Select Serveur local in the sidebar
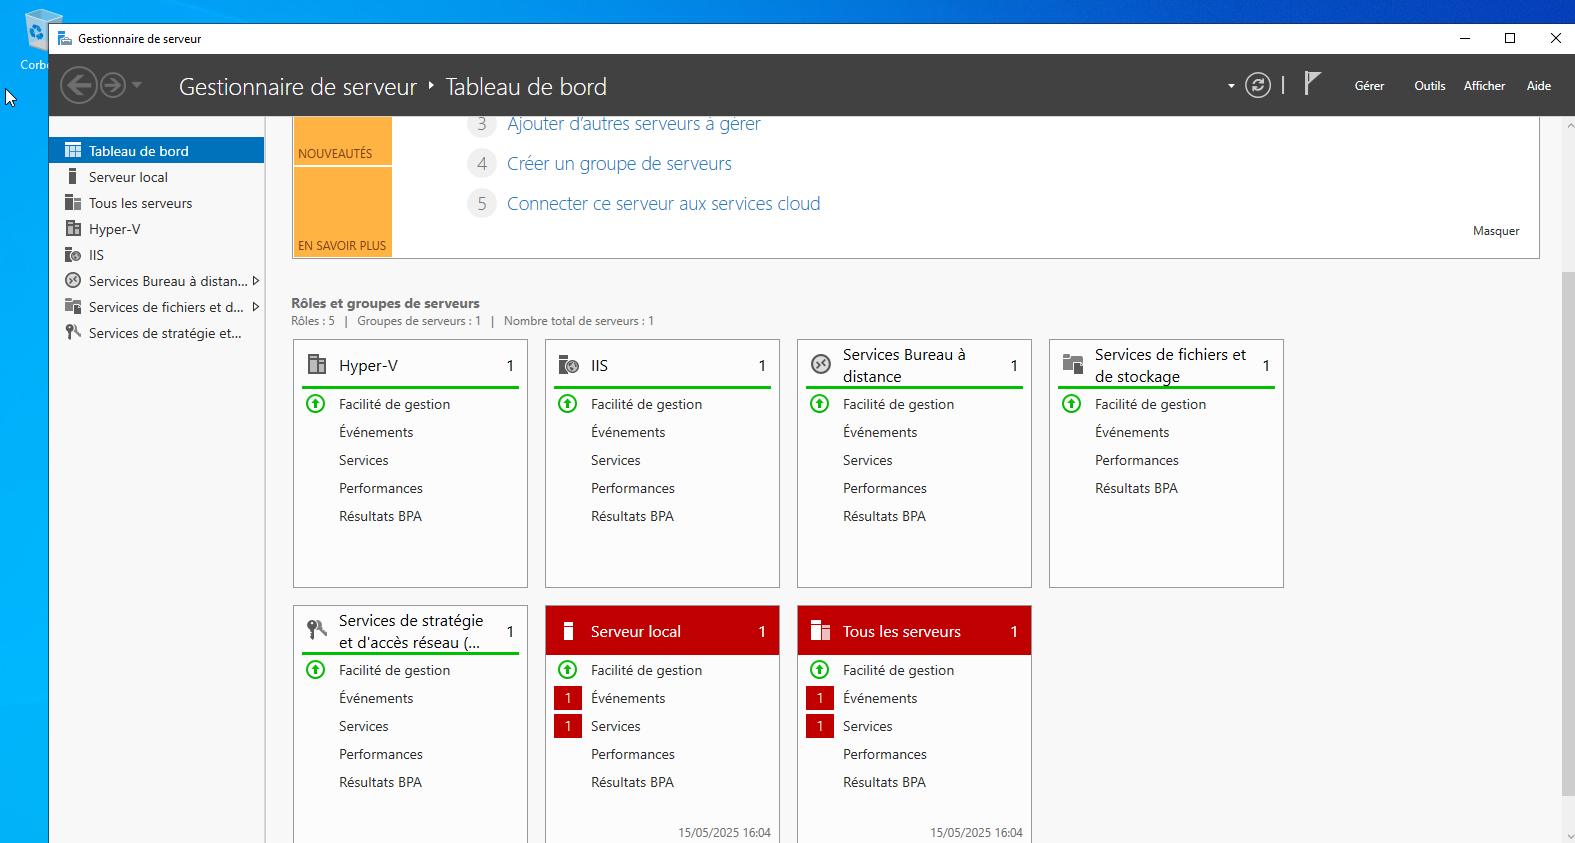 [x=156, y=176]
